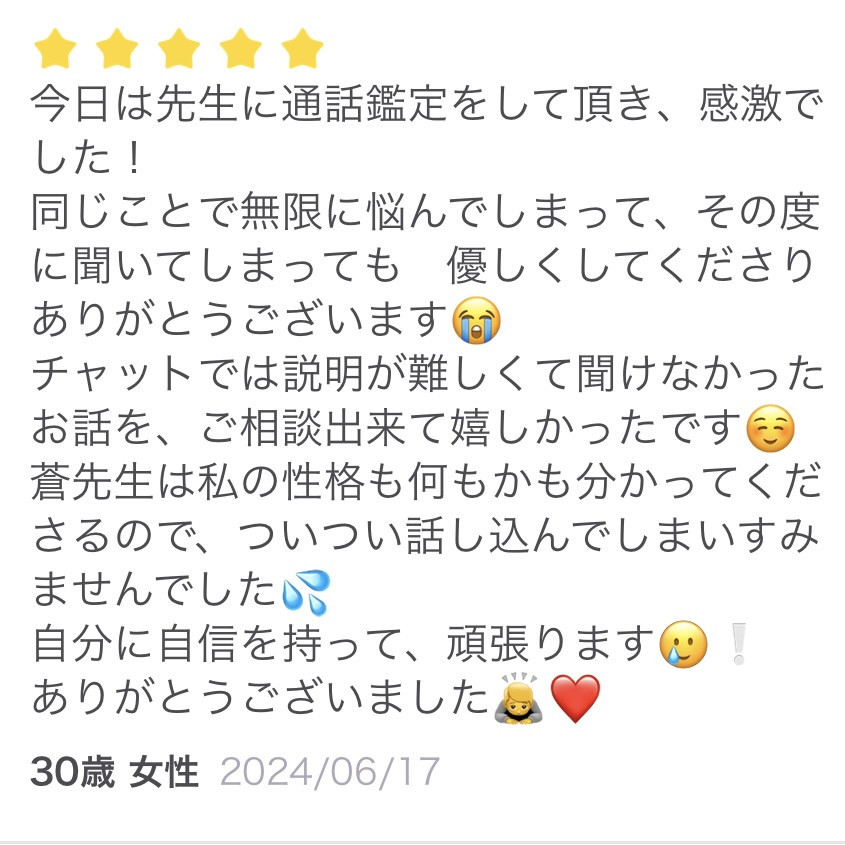Click the review date 2024/06/17
Image resolution: width=845 pixels, height=845 pixels.
click(330, 772)
